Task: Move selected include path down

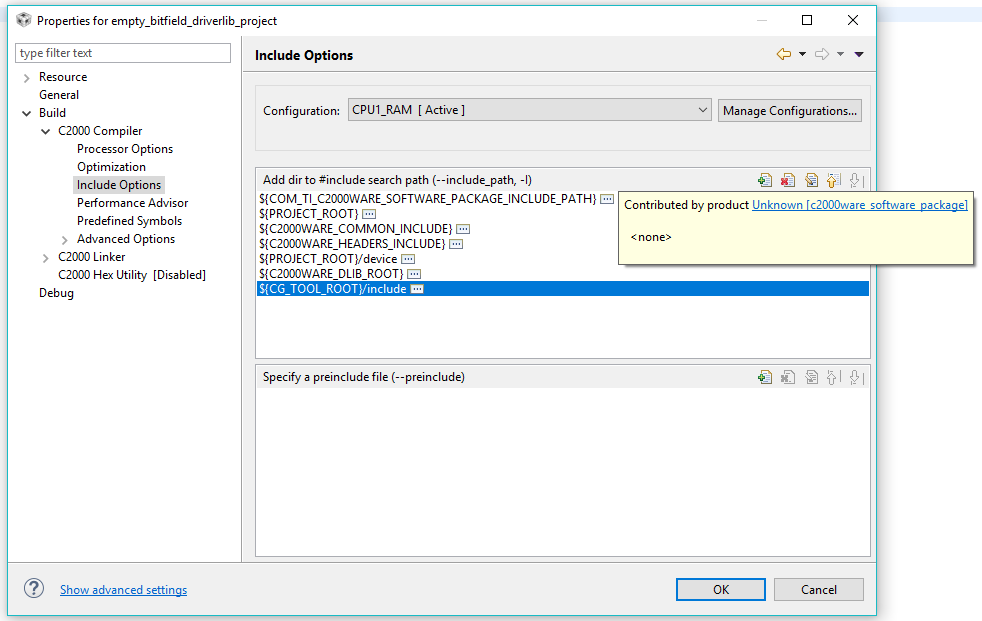Action: [x=856, y=180]
